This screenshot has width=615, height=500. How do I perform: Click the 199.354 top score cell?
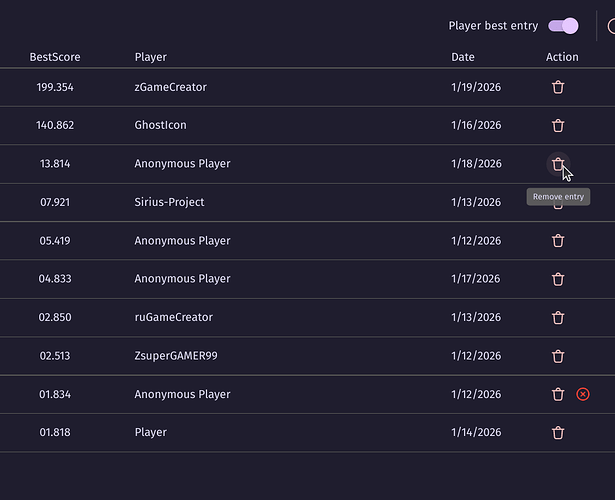point(55,87)
